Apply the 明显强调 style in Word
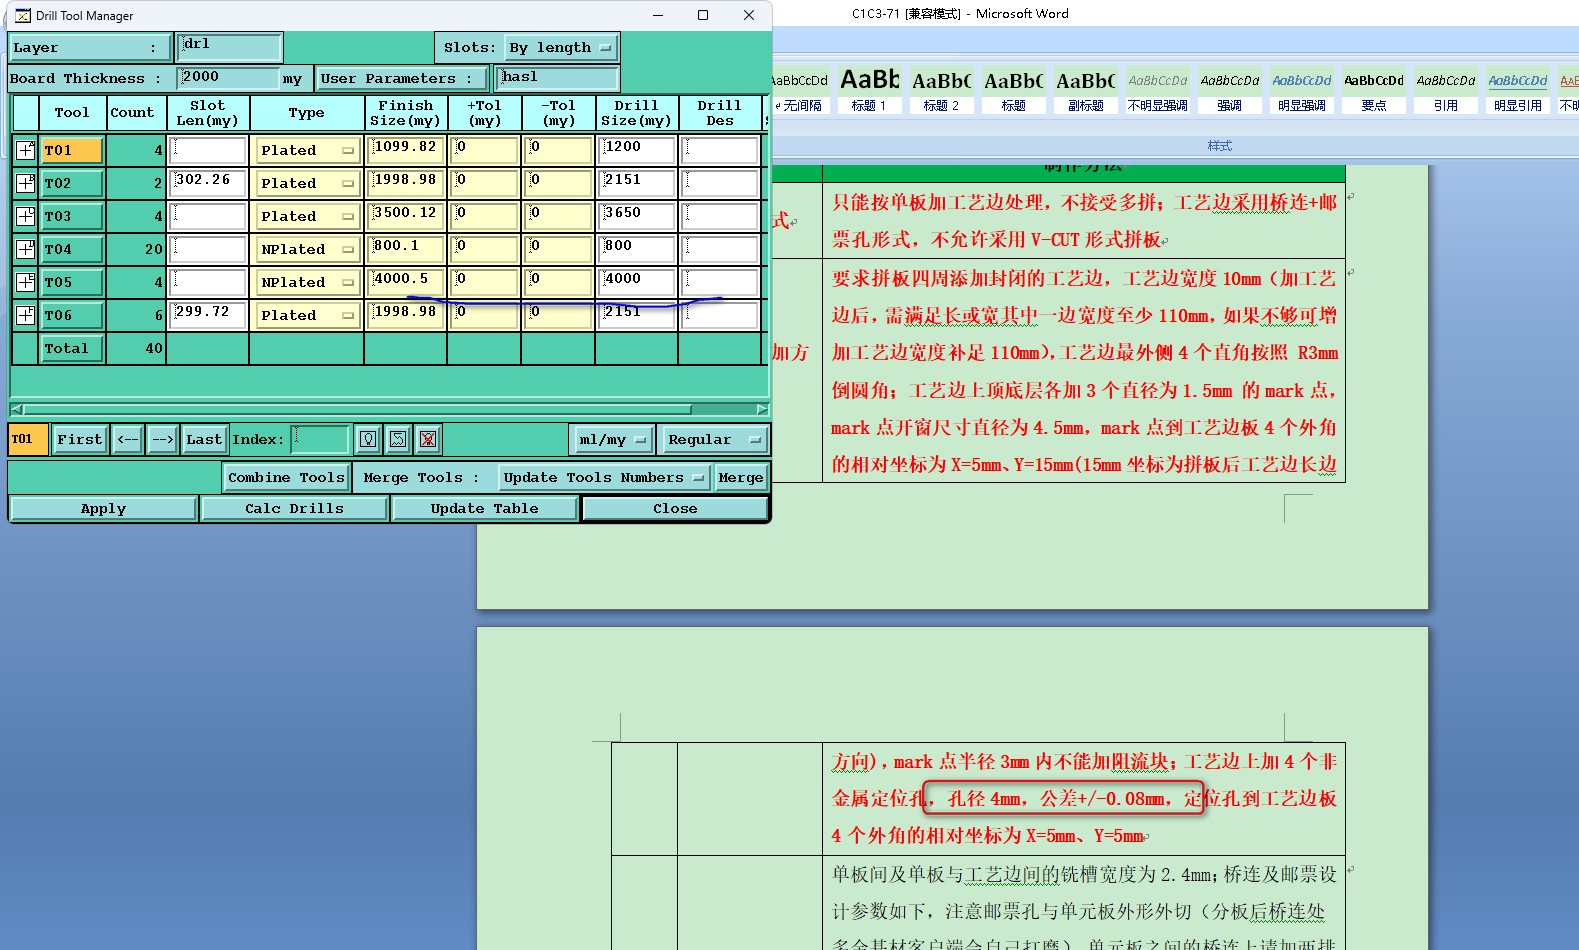The image size is (1579, 950). [x=1301, y=90]
